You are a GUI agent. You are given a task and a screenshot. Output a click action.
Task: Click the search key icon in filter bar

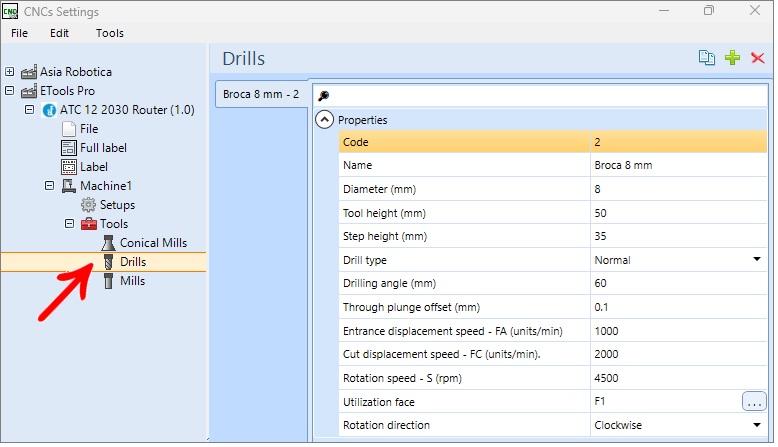click(x=324, y=96)
